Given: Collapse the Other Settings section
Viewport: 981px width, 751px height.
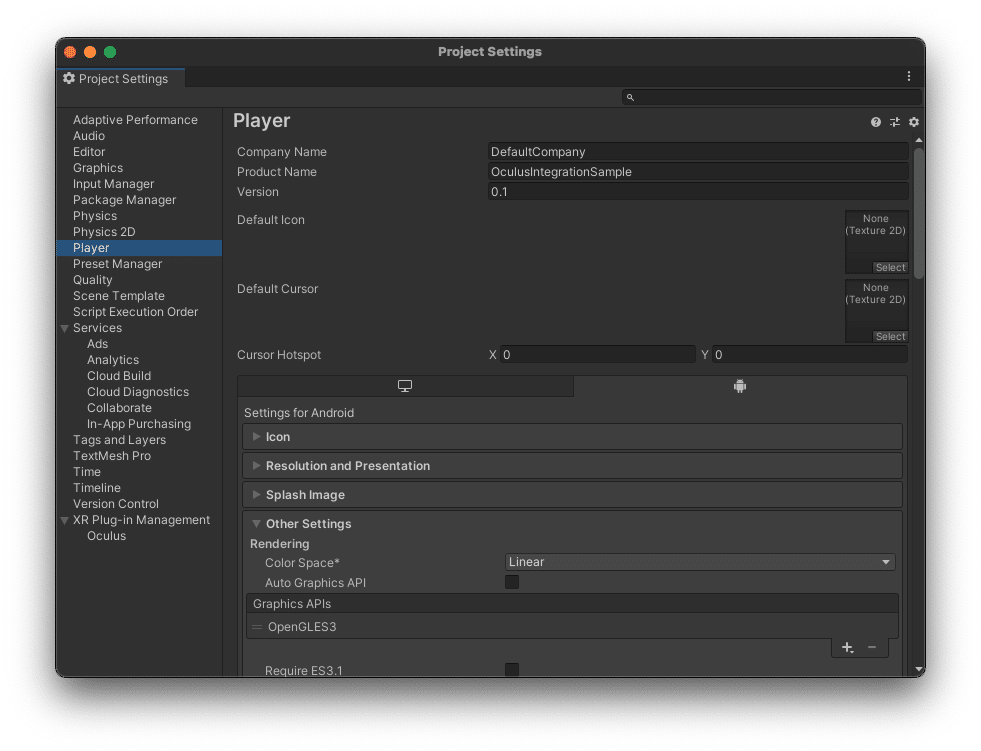Looking at the screenshot, I should click(x=257, y=524).
